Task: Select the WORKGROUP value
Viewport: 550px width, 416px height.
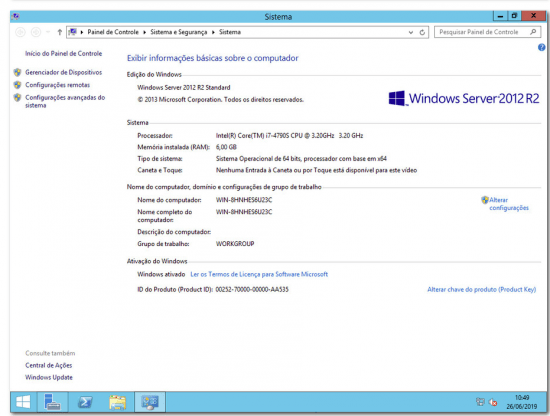Action: point(235,243)
